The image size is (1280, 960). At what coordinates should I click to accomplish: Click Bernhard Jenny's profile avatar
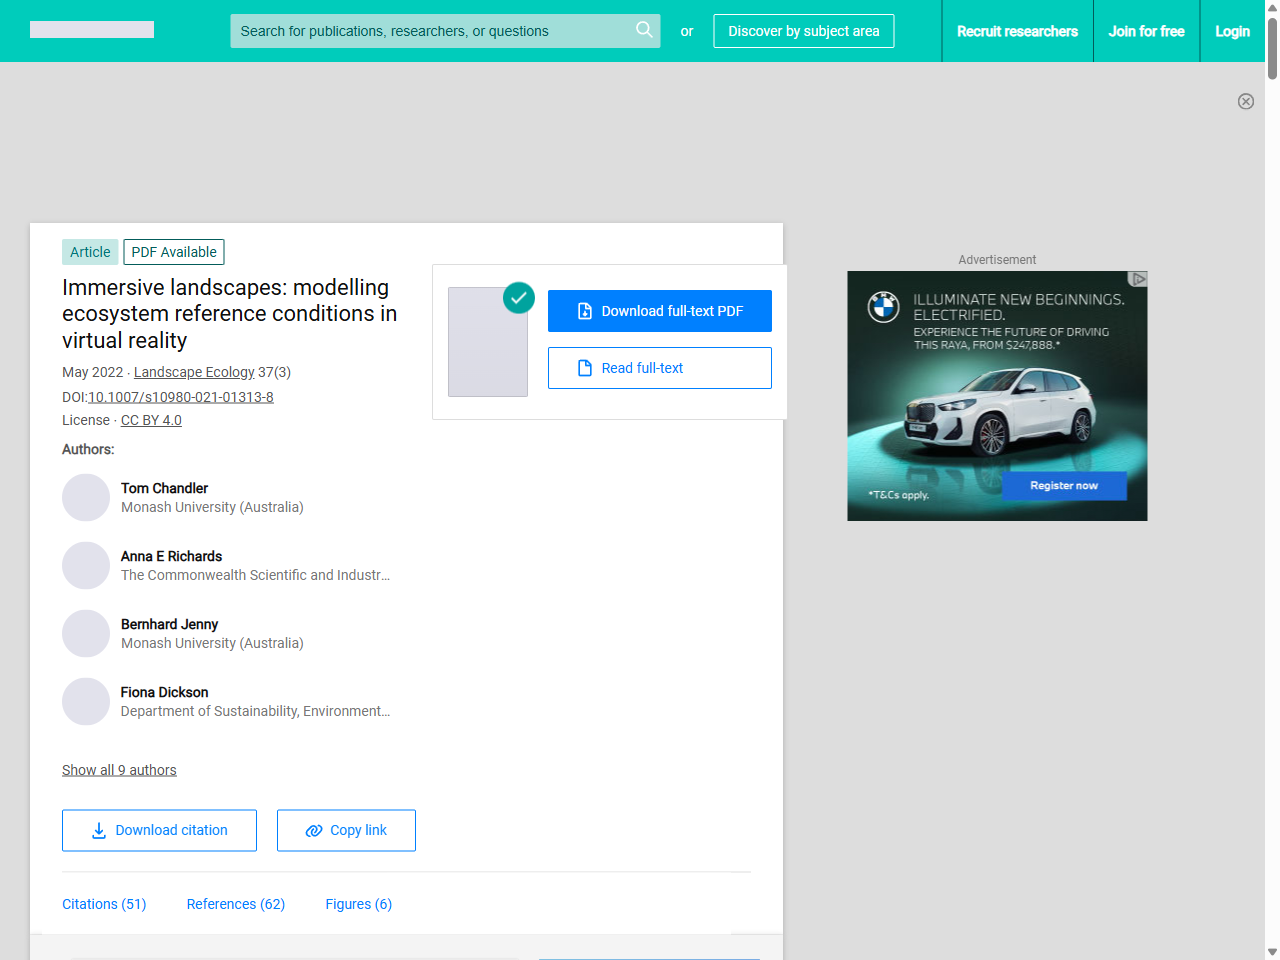86,634
